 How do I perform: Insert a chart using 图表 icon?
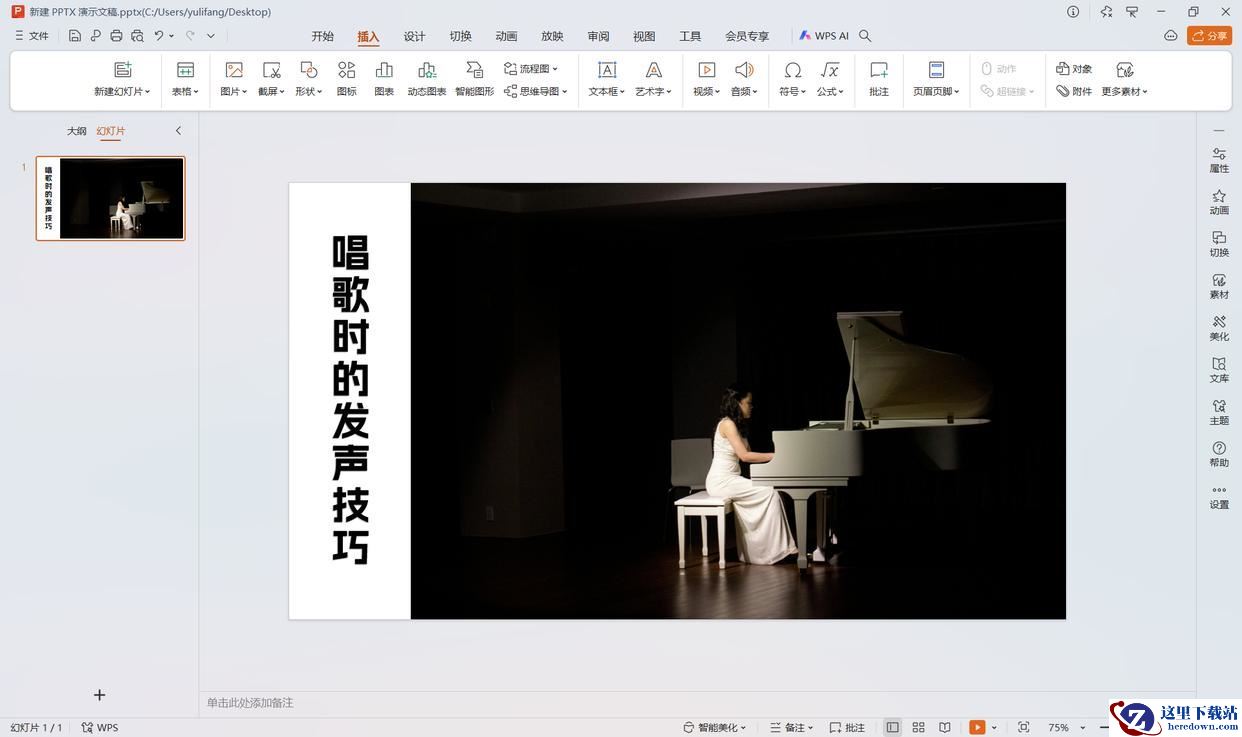tap(384, 79)
